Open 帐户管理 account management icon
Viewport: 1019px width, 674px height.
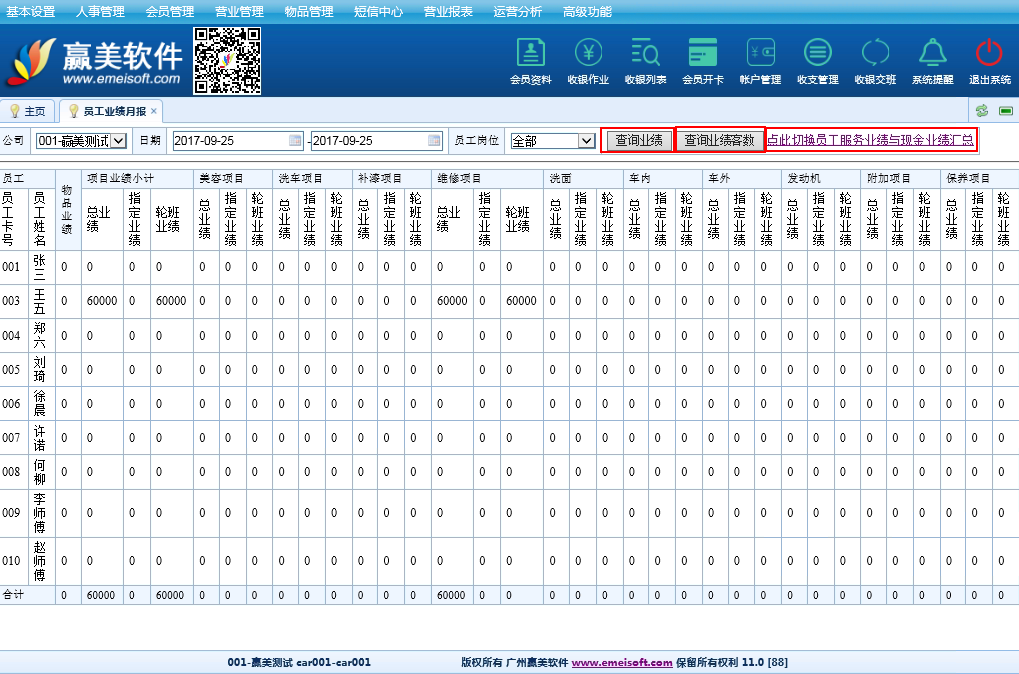click(760, 53)
